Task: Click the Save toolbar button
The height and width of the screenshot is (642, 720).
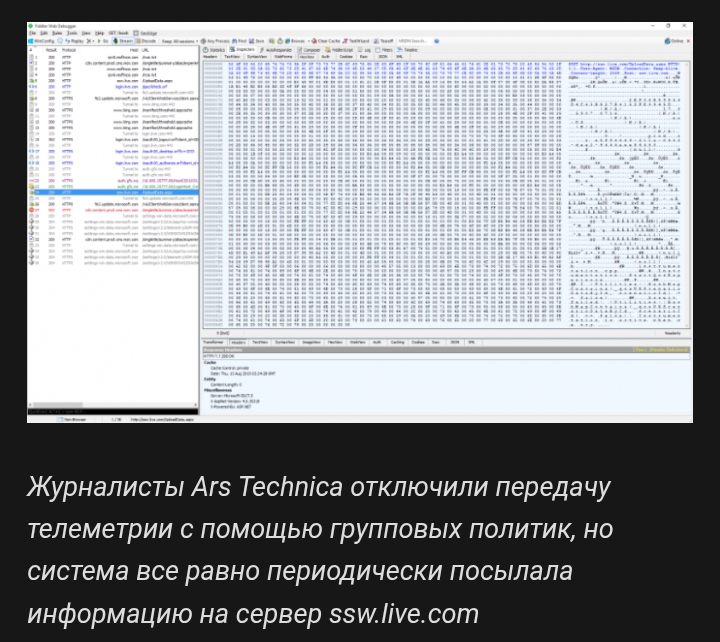Action: pos(257,41)
